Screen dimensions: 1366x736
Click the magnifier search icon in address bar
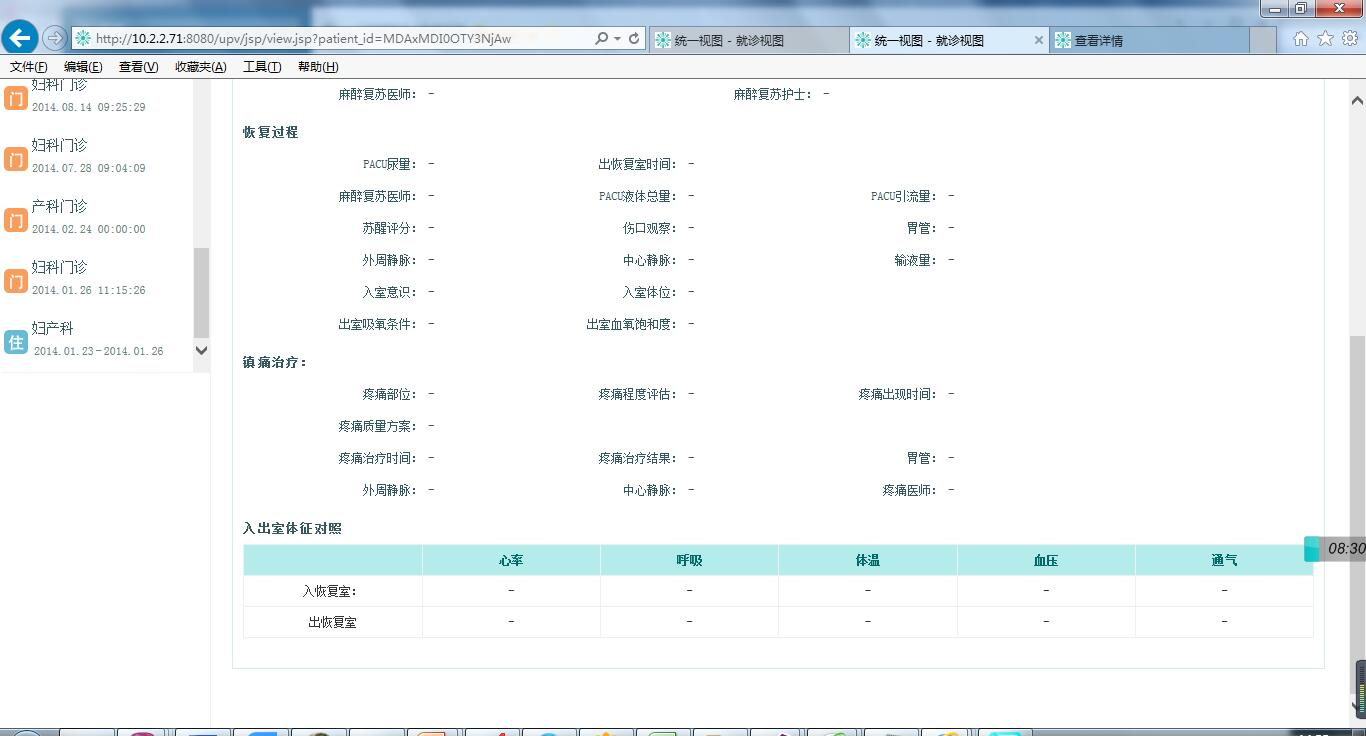(601, 38)
